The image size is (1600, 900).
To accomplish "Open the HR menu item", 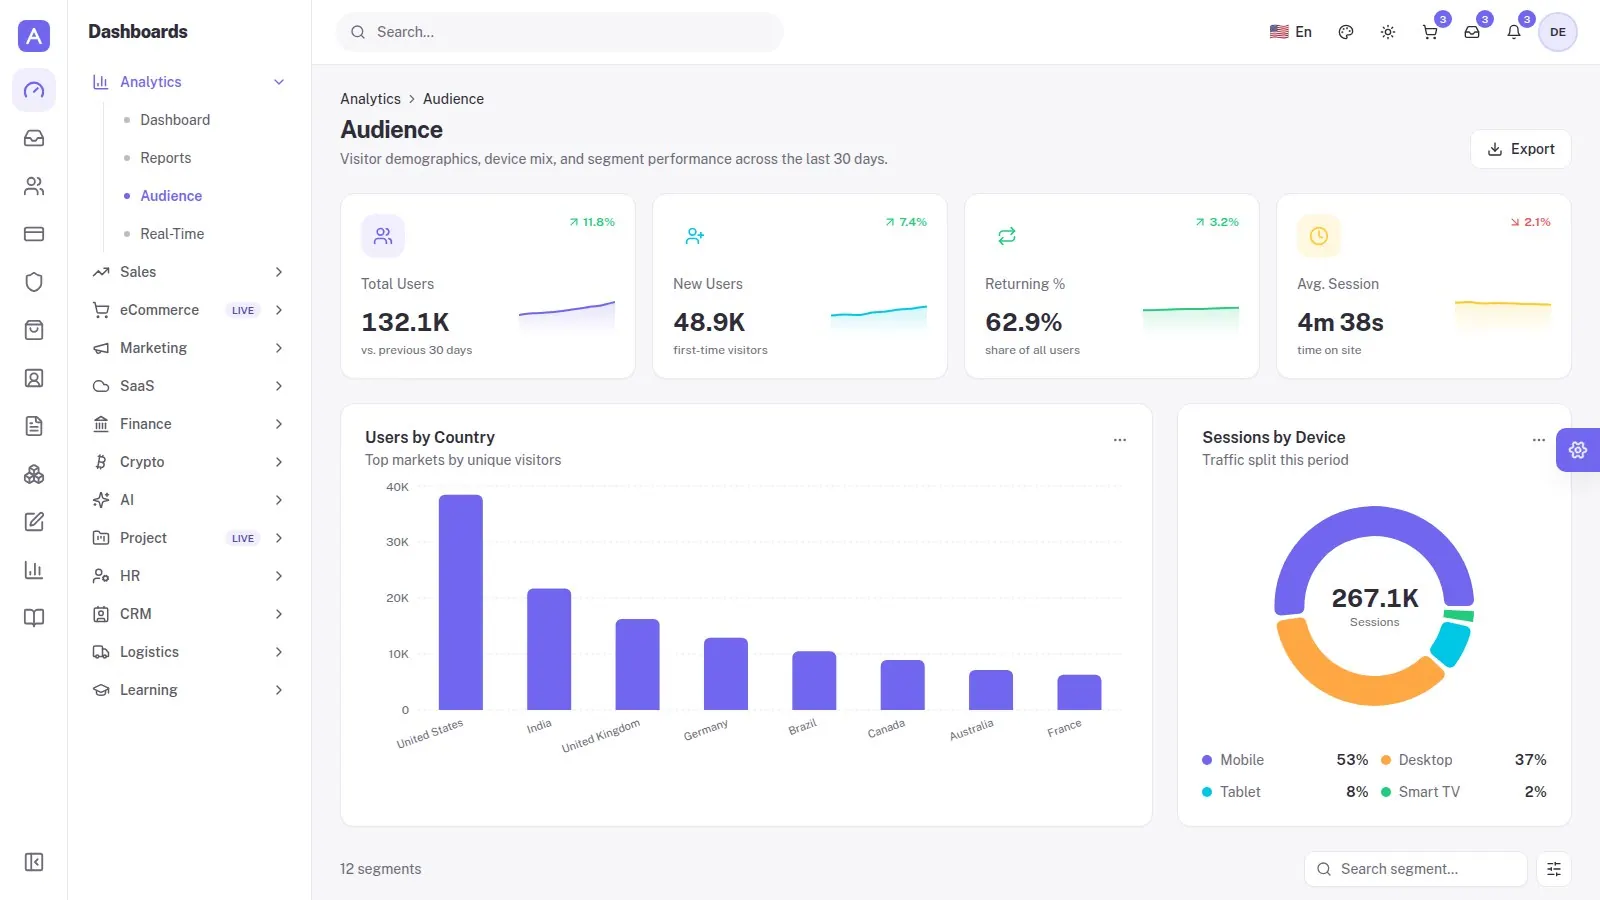I will coord(188,576).
